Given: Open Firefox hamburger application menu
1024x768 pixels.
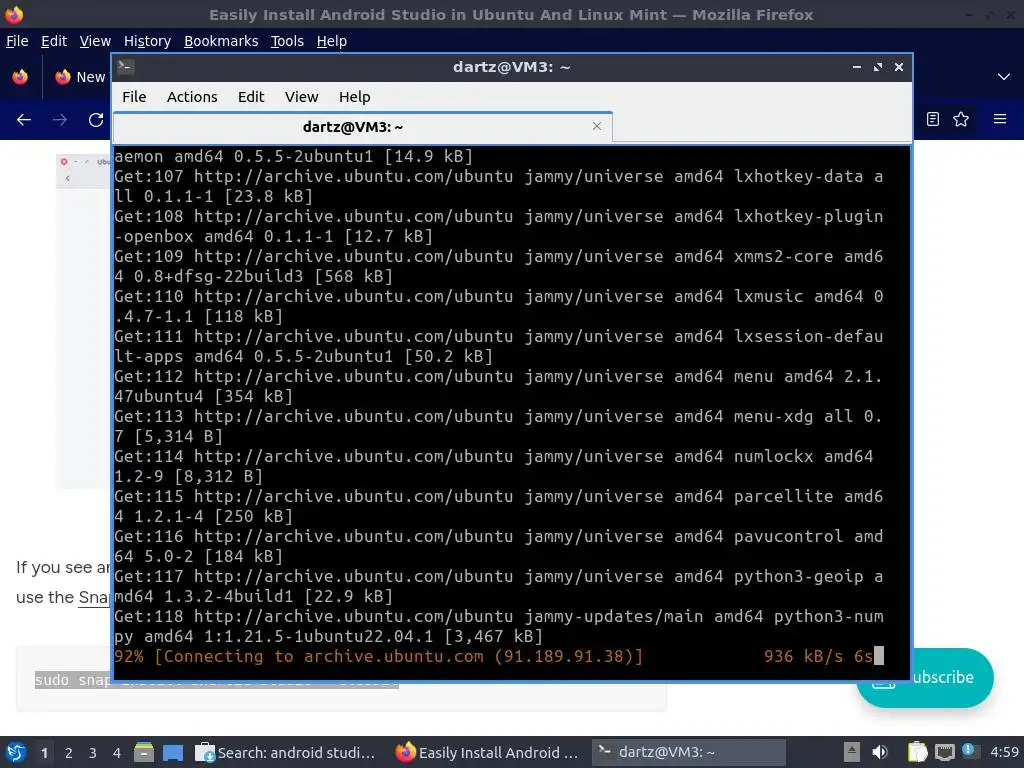Looking at the screenshot, I should (x=1000, y=119).
